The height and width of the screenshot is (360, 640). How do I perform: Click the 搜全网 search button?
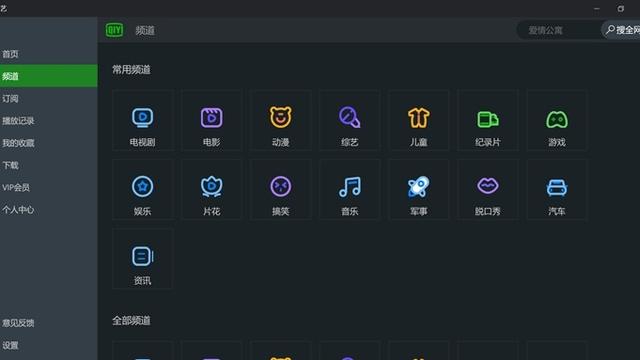(x=621, y=30)
